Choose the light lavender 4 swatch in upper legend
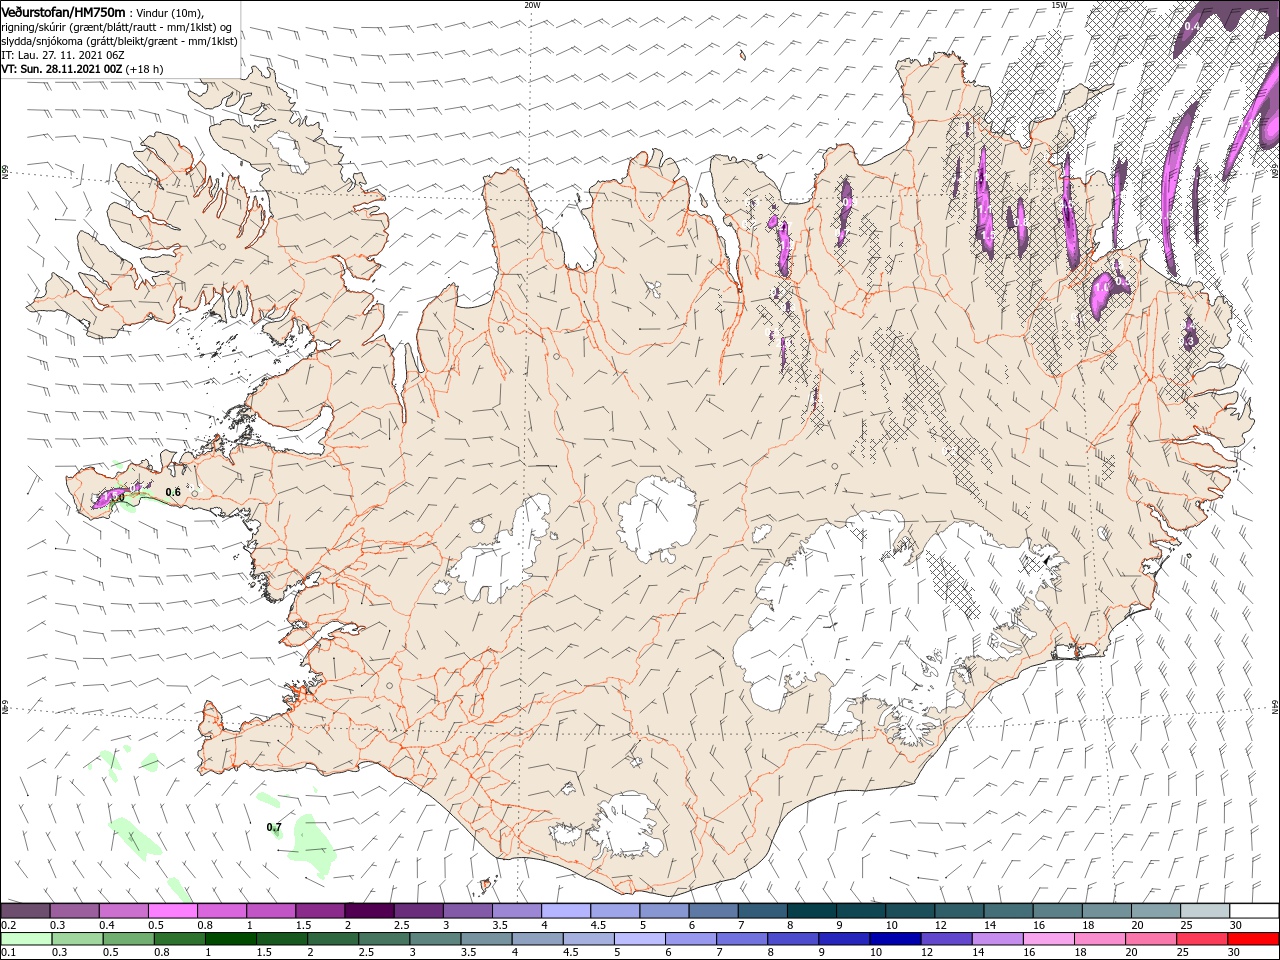This screenshot has height=960, width=1280. 566,911
